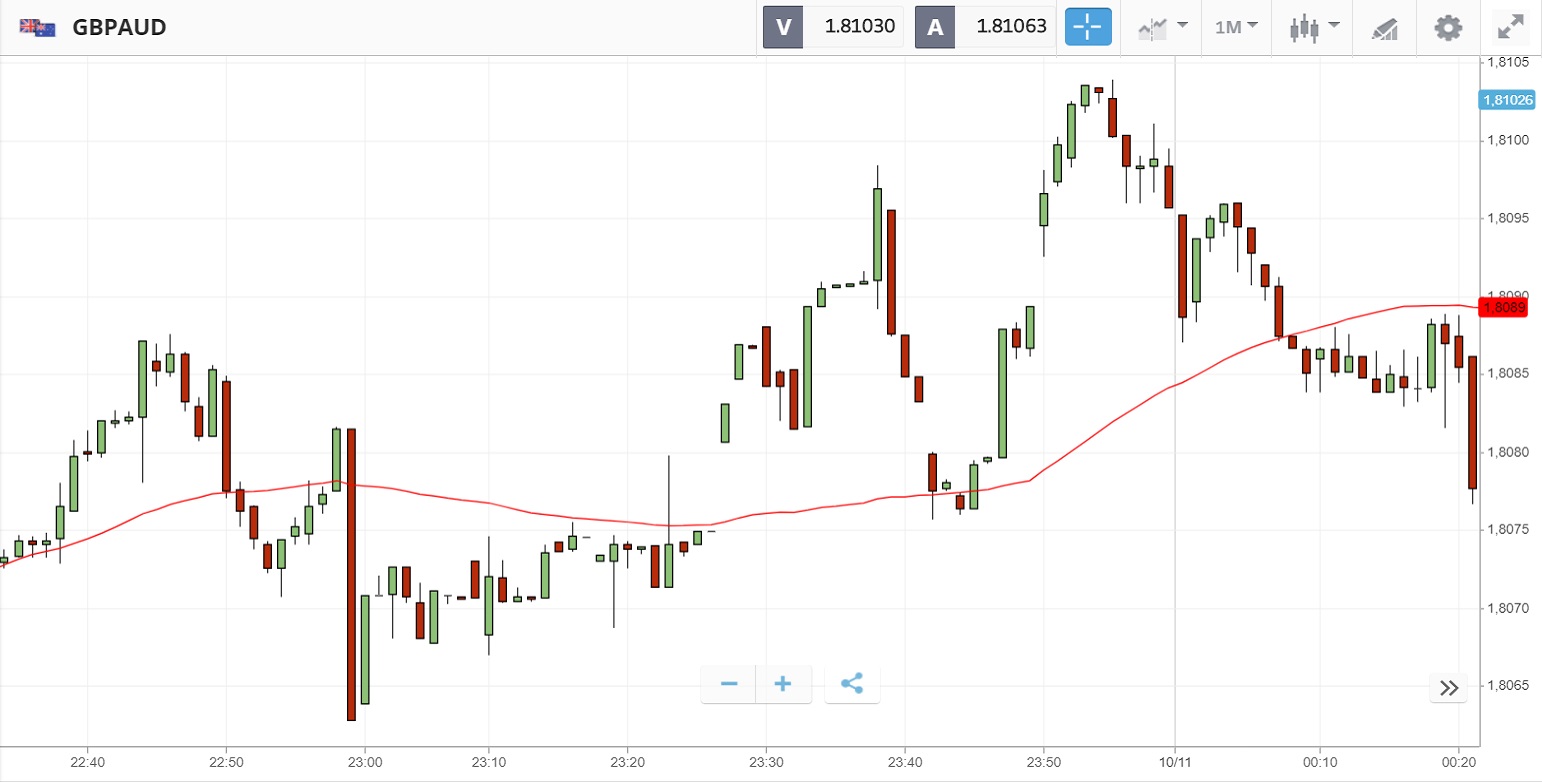Zoom in the chart with plus button

783,684
